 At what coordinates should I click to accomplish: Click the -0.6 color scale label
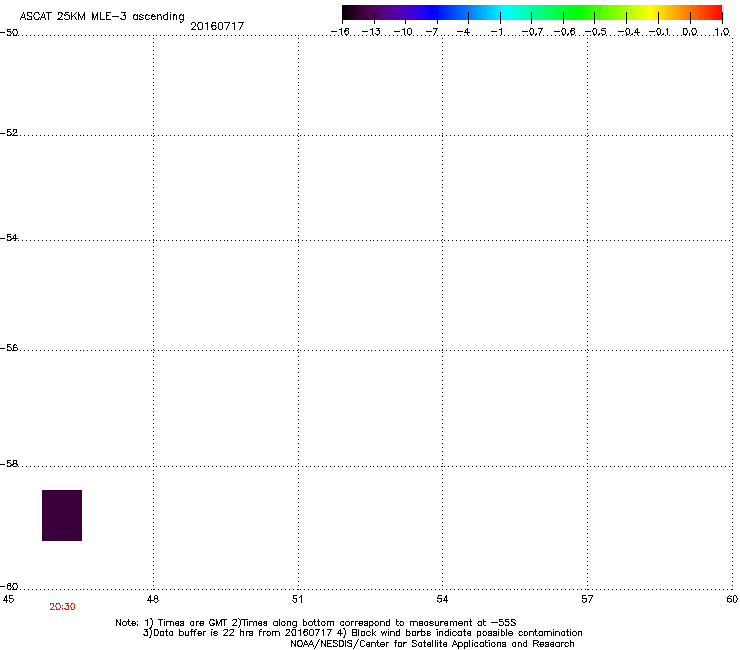564,32
